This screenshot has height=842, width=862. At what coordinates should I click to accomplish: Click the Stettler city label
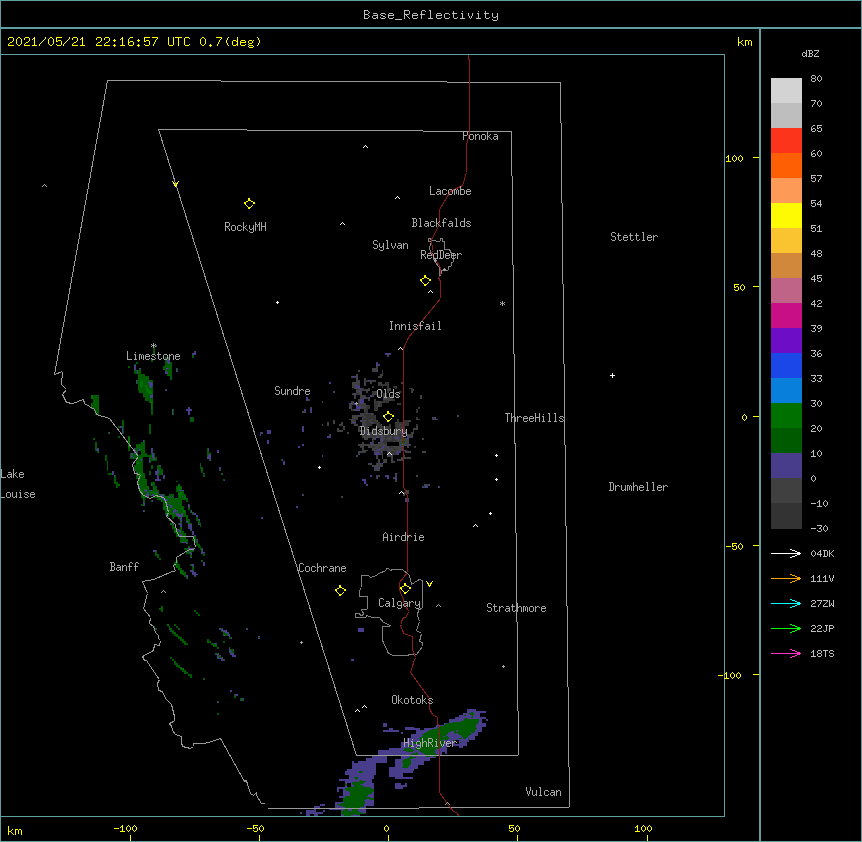click(x=634, y=237)
